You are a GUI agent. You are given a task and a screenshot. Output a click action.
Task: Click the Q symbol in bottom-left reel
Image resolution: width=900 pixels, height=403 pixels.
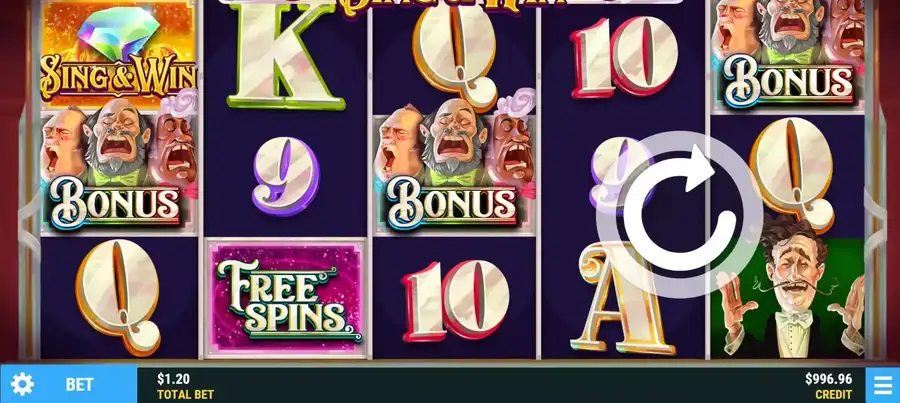click(118, 296)
